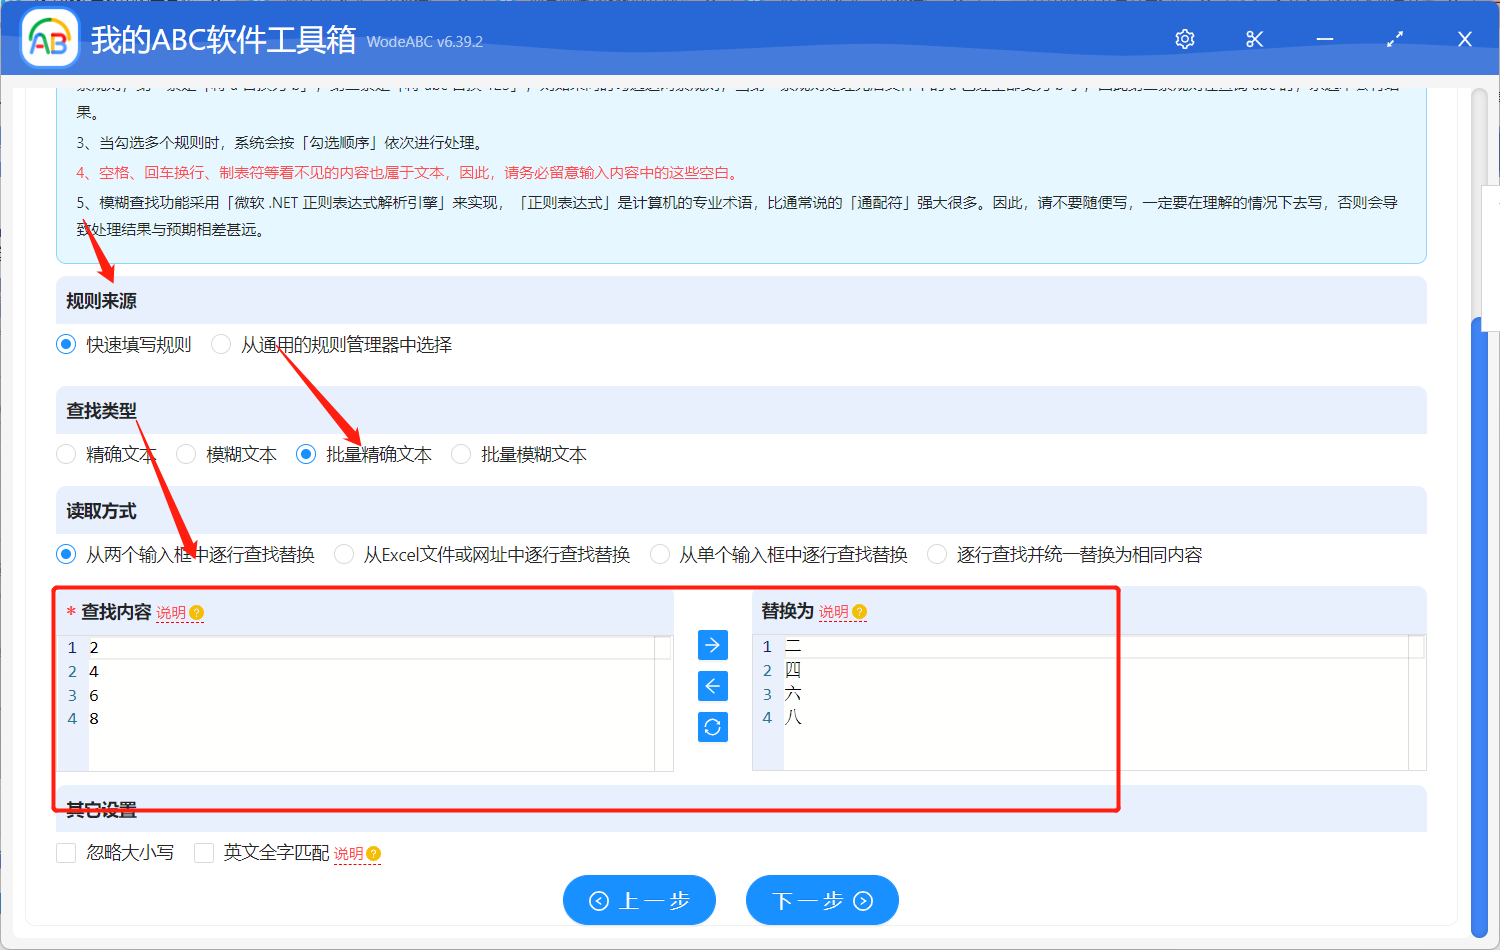
Task: Click the 上一步 button
Action: 639,900
